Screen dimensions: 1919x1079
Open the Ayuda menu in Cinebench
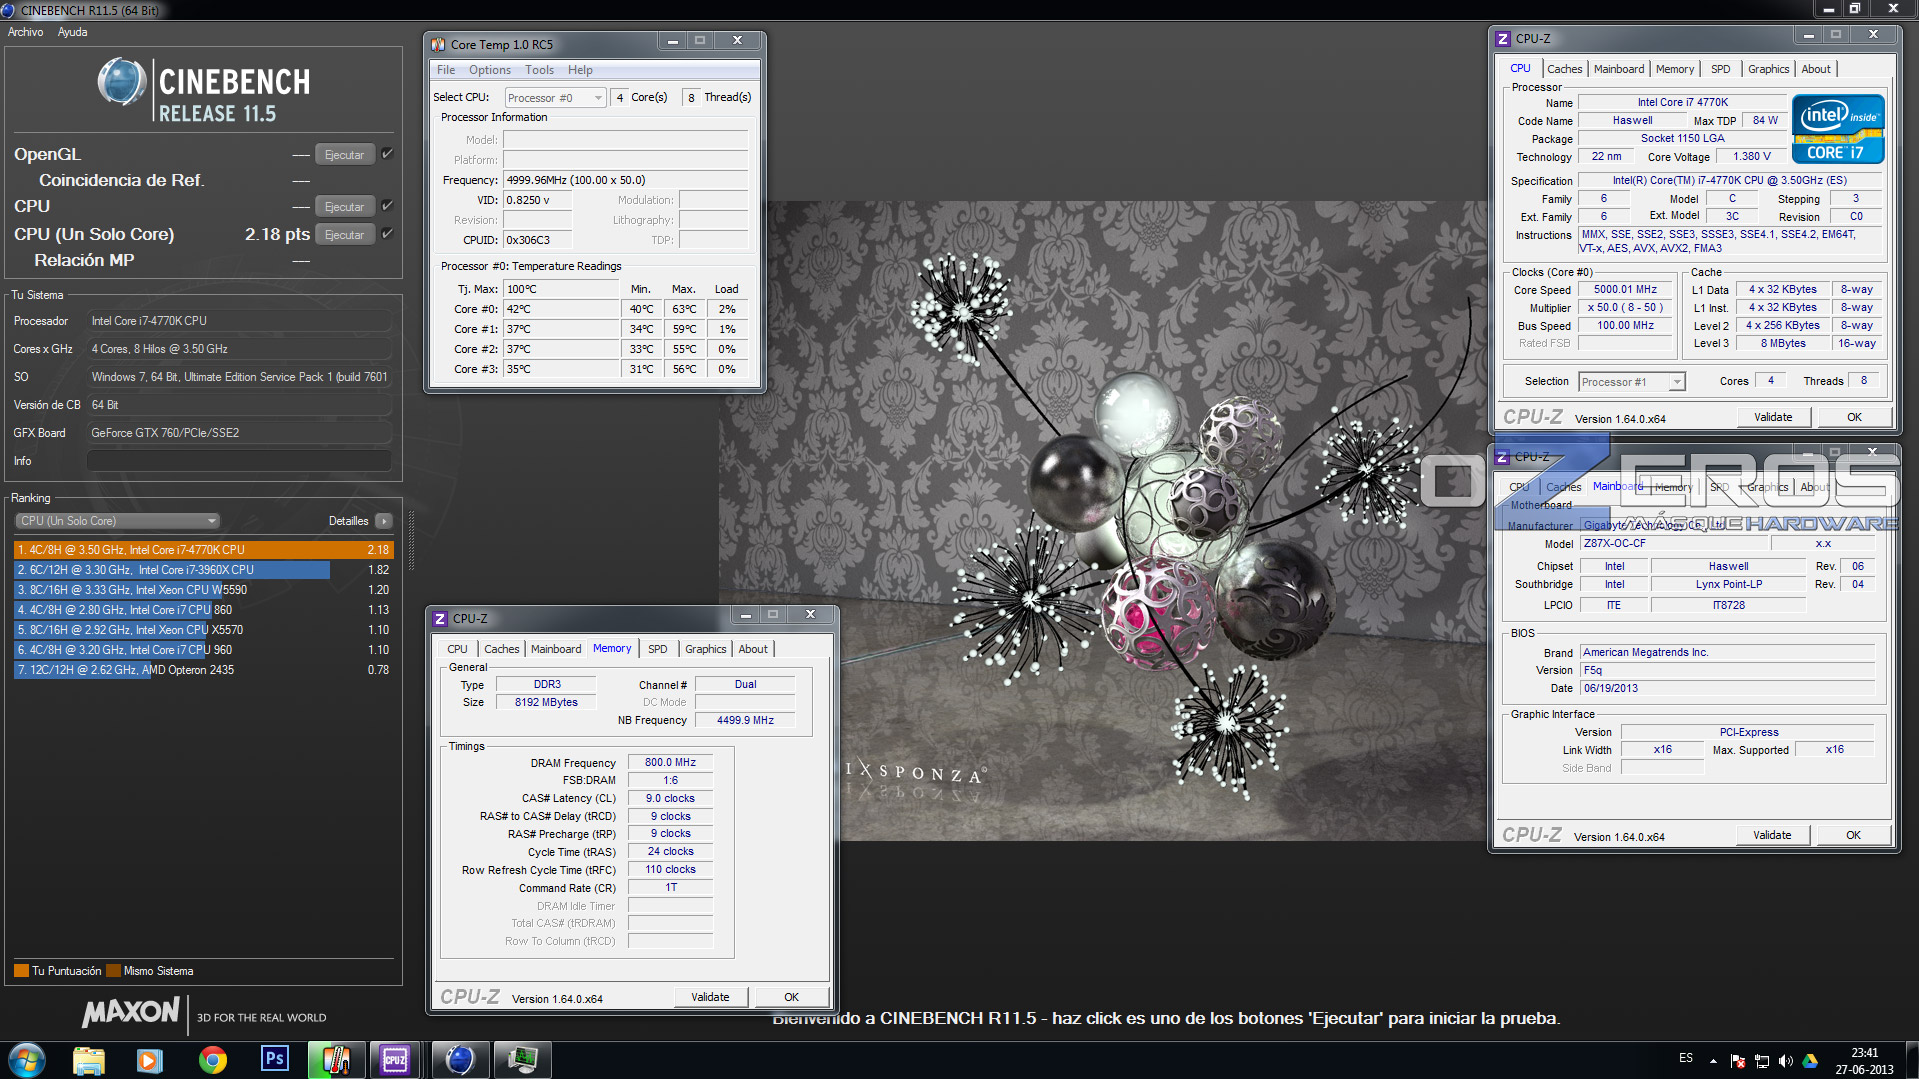tap(72, 32)
